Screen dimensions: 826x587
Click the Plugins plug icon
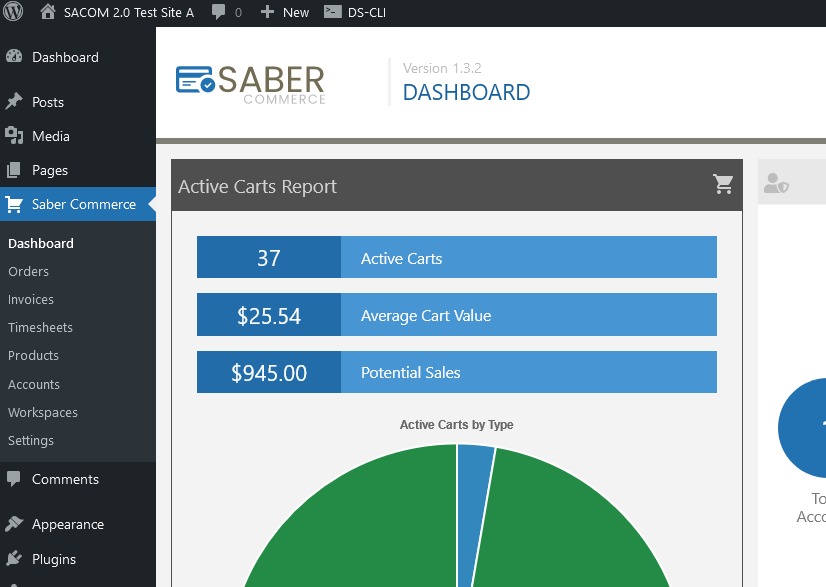14,559
